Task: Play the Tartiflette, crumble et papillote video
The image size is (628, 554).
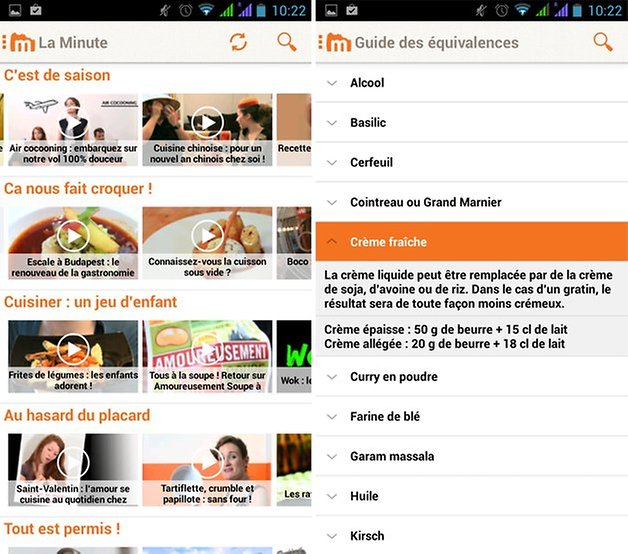Action: coord(207,463)
